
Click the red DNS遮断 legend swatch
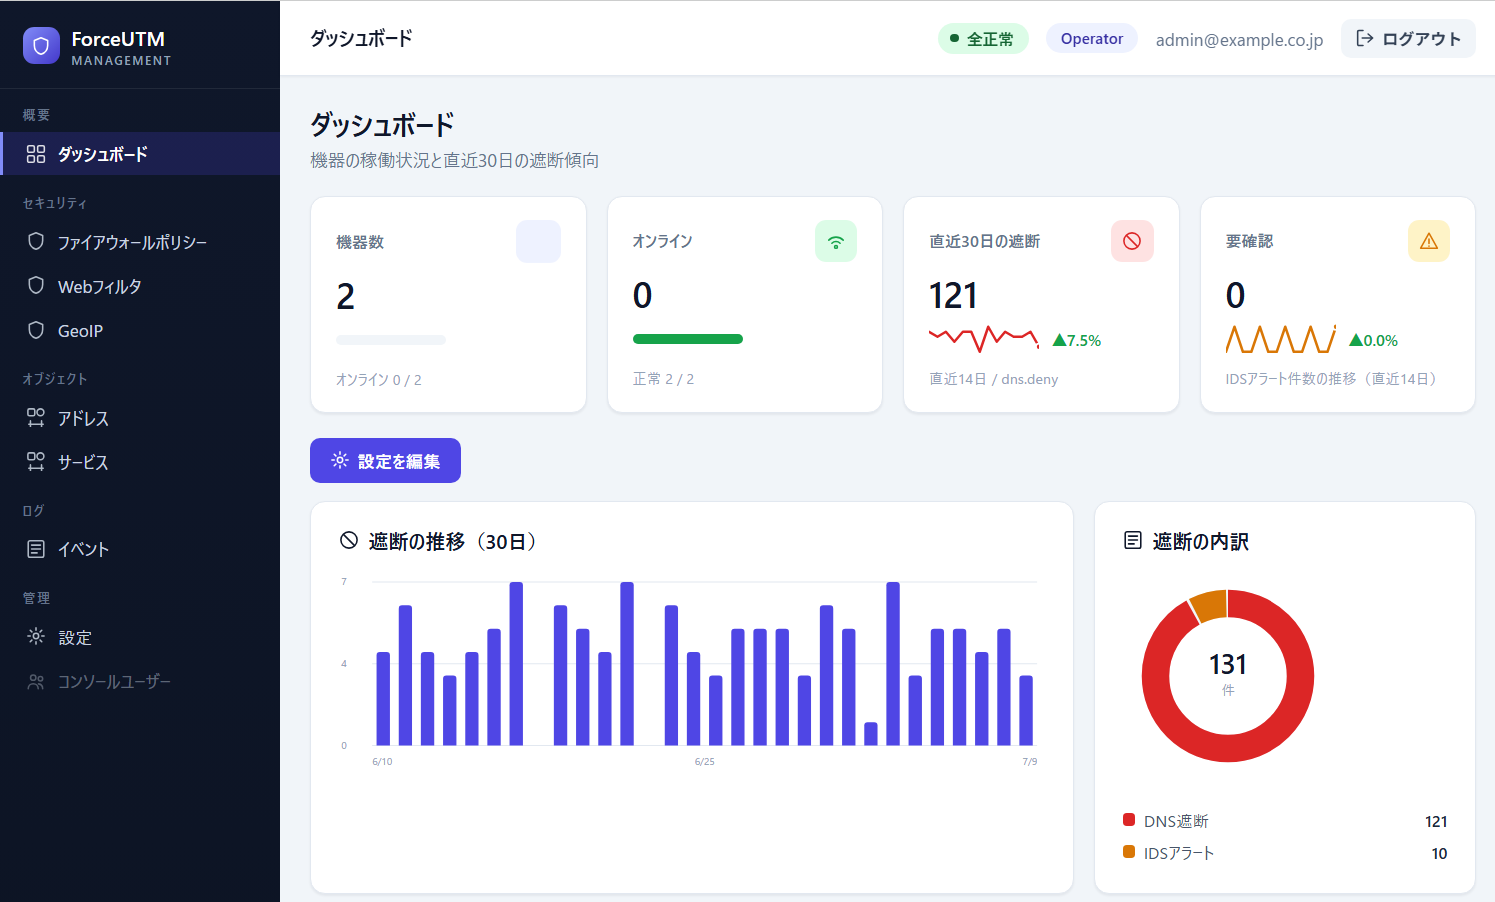[x=1129, y=820]
